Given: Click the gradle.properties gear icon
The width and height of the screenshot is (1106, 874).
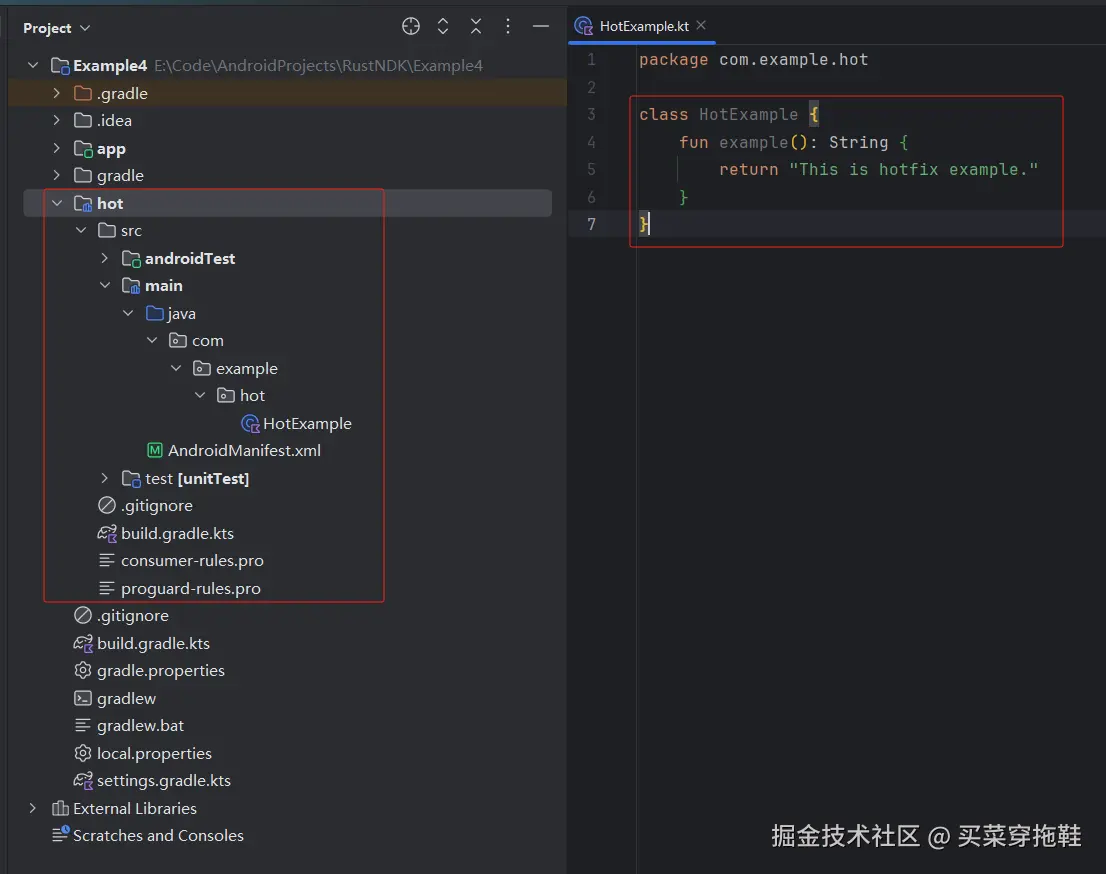Looking at the screenshot, I should (x=83, y=670).
